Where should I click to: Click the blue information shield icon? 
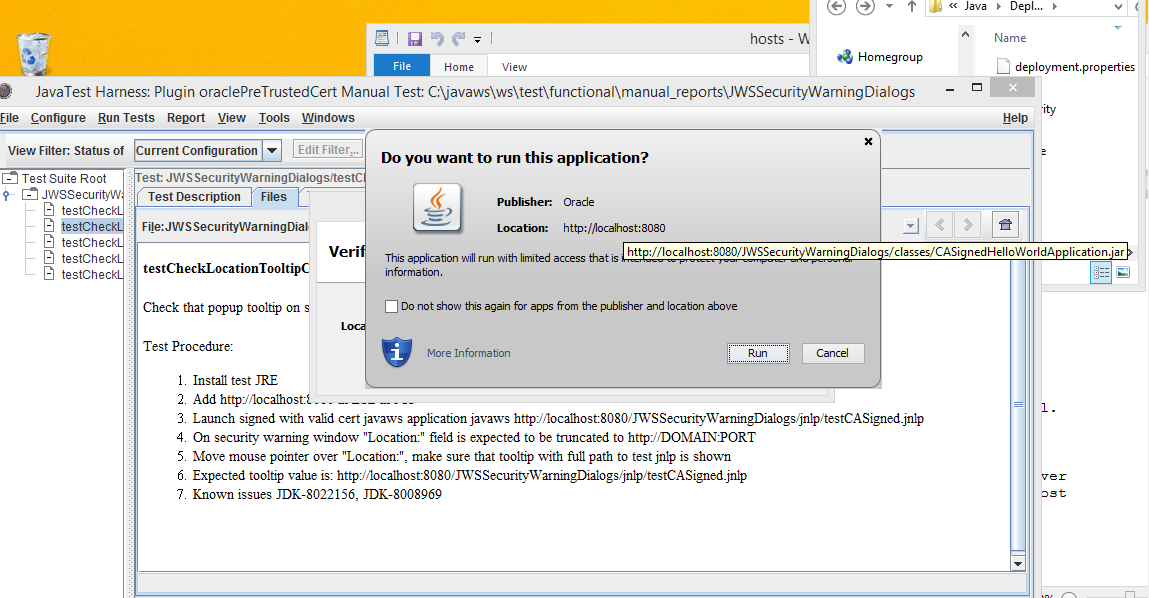(x=397, y=352)
